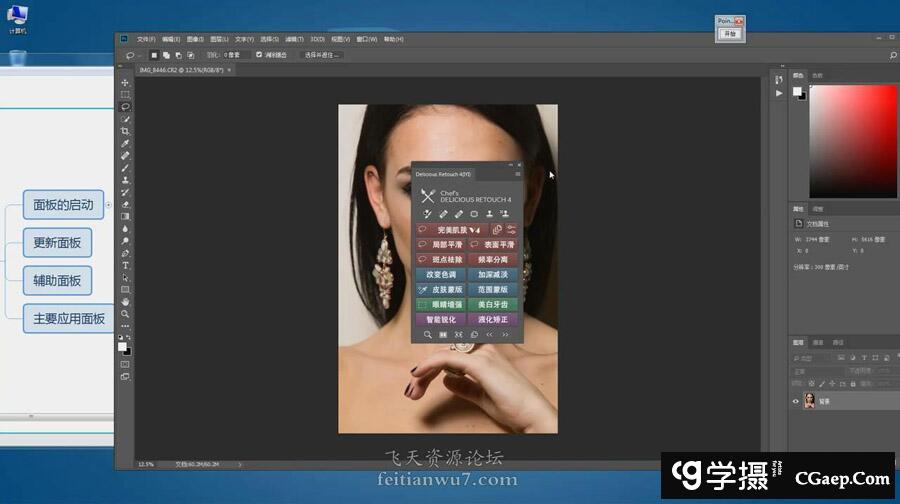Select the Move tool in the toolbar

tap(125, 83)
